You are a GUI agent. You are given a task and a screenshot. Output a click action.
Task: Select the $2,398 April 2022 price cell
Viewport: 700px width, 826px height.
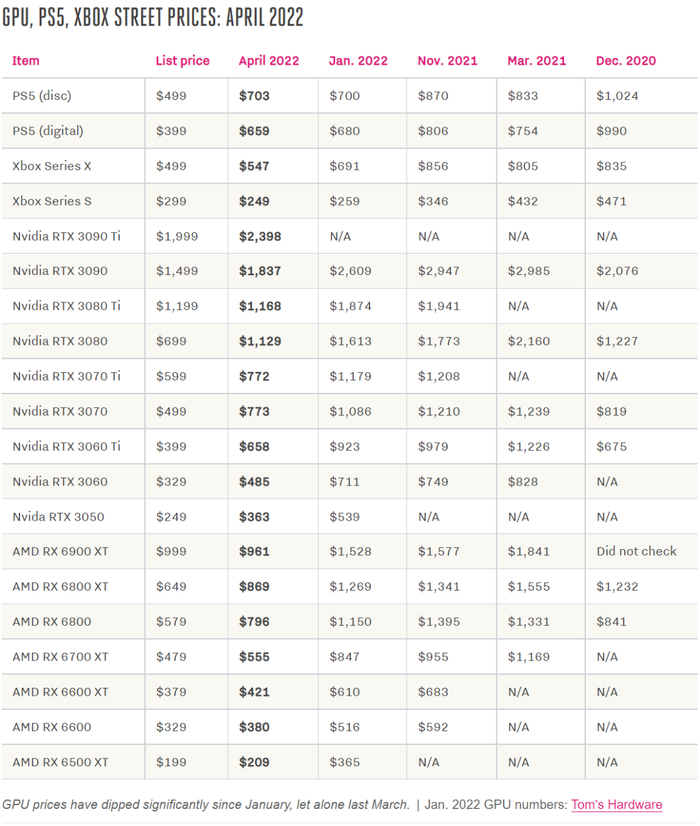point(260,236)
